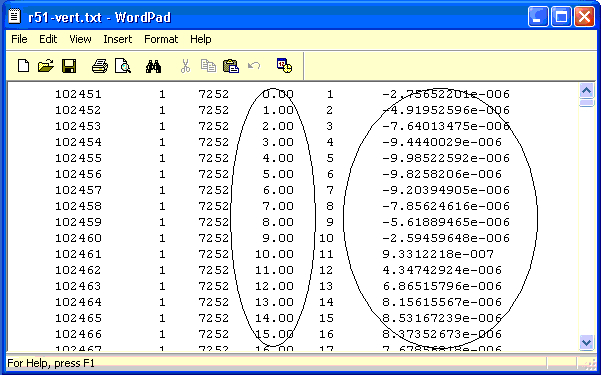Click the New document icon
This screenshot has width=602, height=375.
23,66
